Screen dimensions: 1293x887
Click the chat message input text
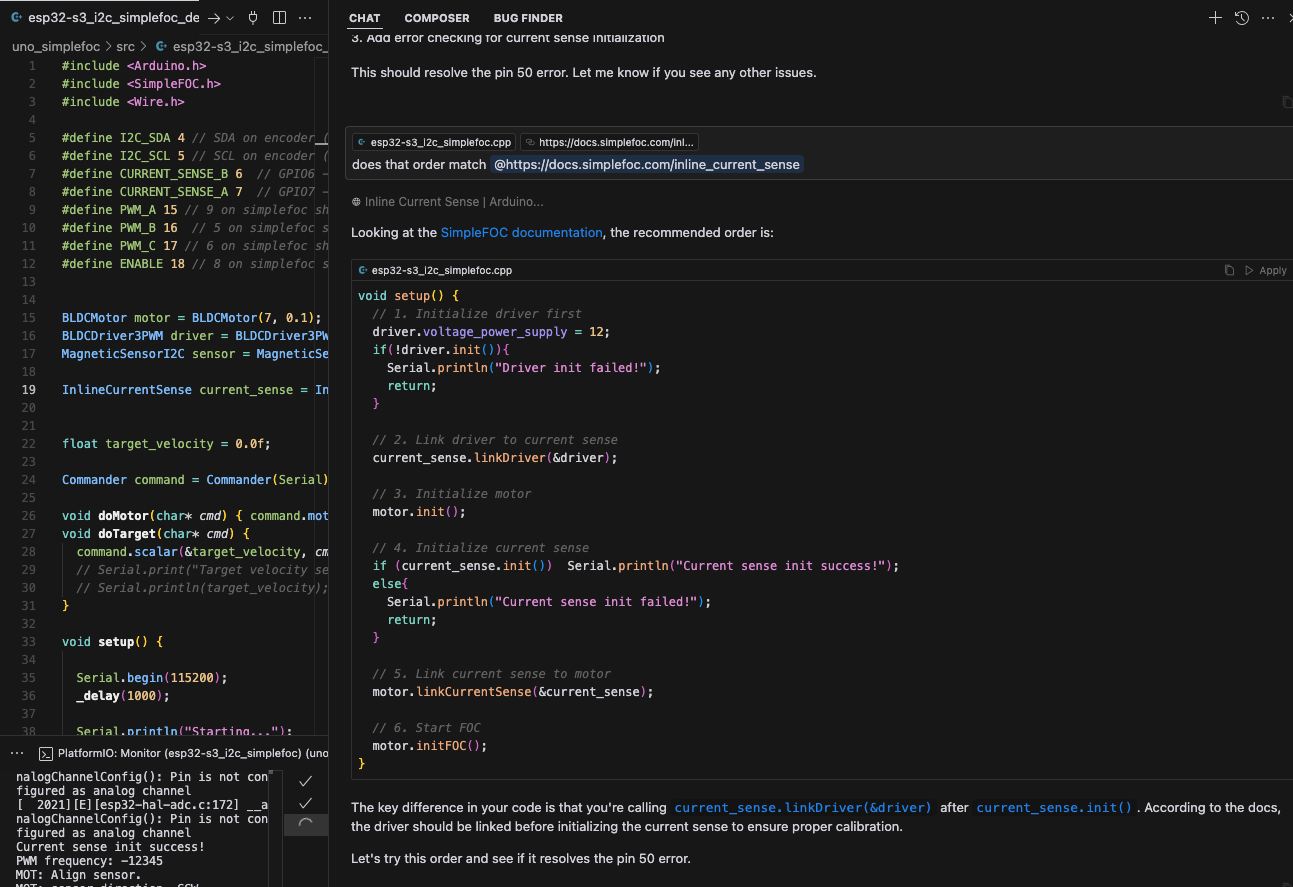420,164
